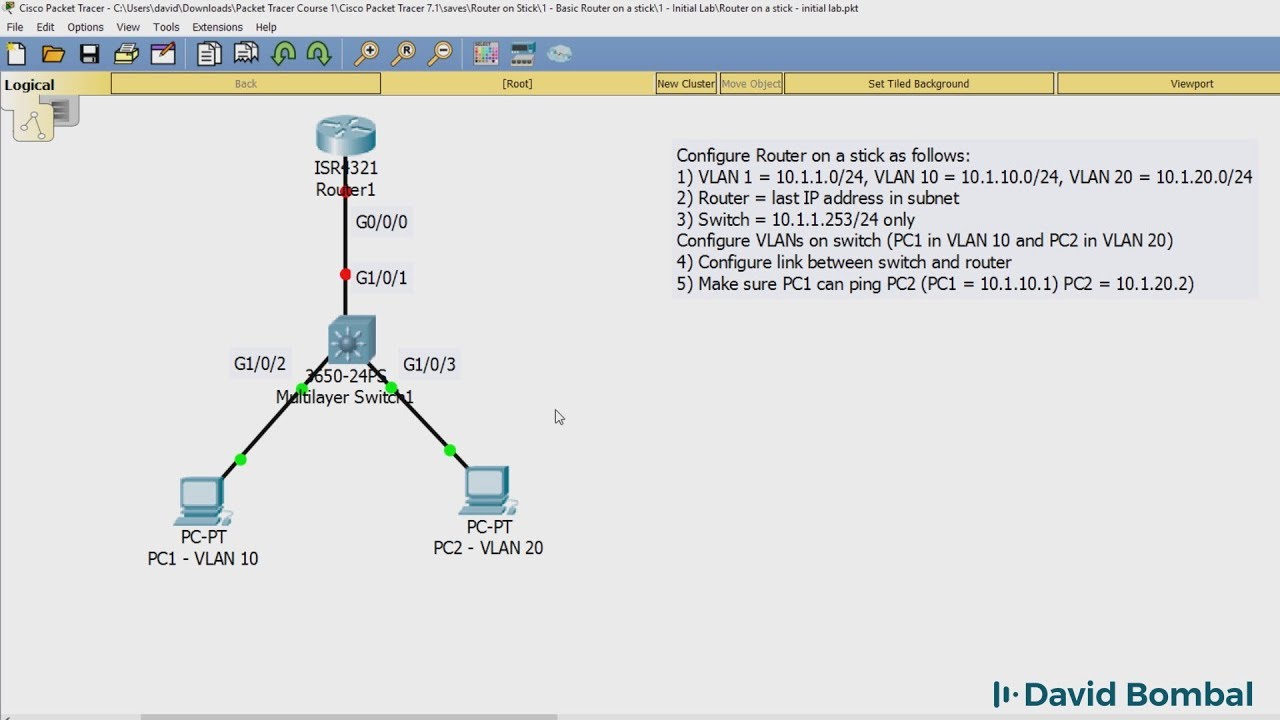
Task: Click the G1/0/2 interface label
Action: click(260, 364)
